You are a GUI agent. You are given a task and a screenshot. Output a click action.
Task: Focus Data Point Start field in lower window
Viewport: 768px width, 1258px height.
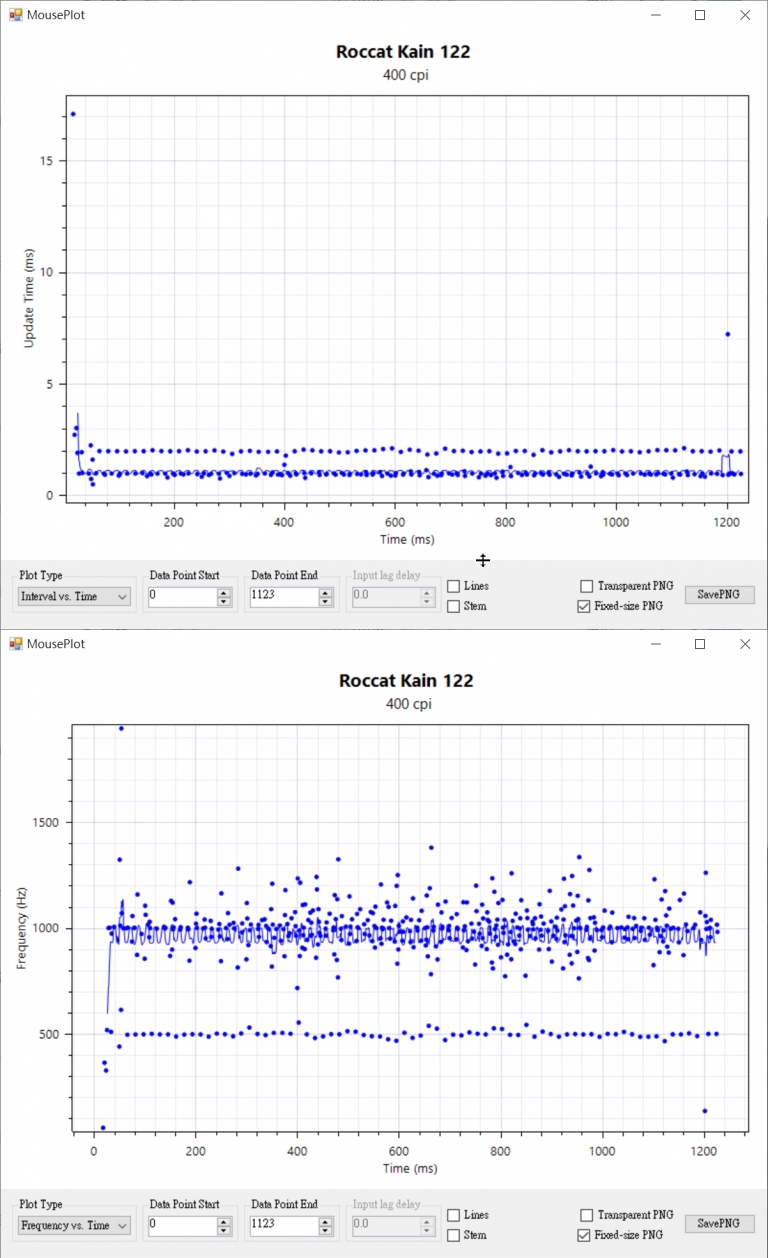[181, 1225]
